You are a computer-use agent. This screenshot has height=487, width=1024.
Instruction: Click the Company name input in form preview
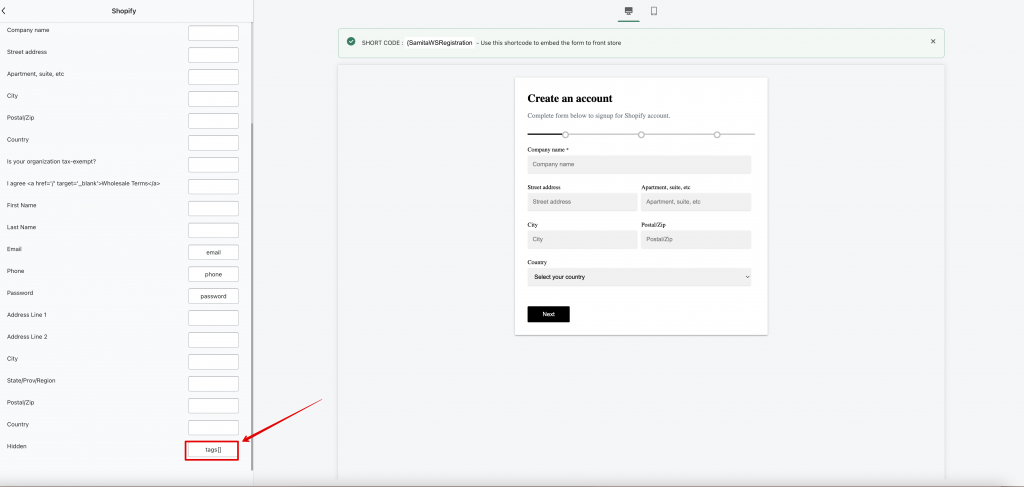(639, 165)
